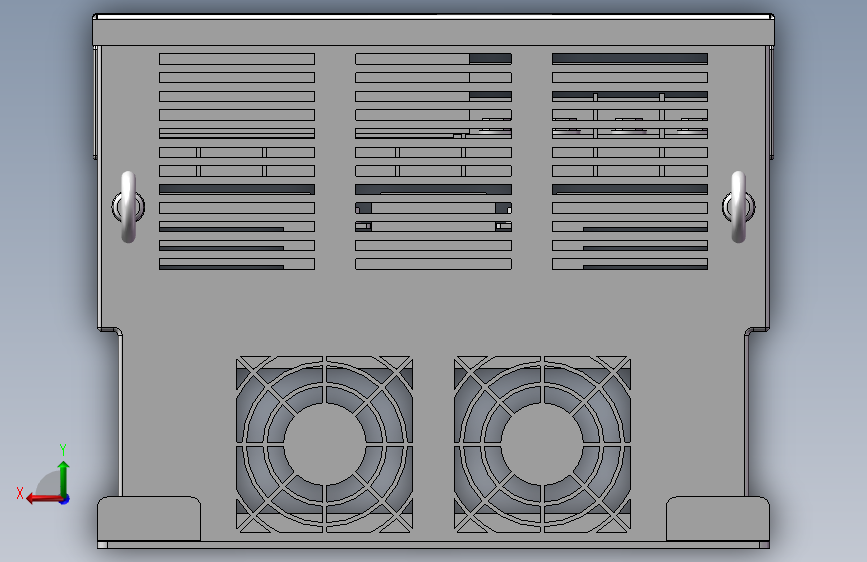This screenshot has width=867, height=562.
Task: Select the bottom-right mounting foot
Action: 718,518
